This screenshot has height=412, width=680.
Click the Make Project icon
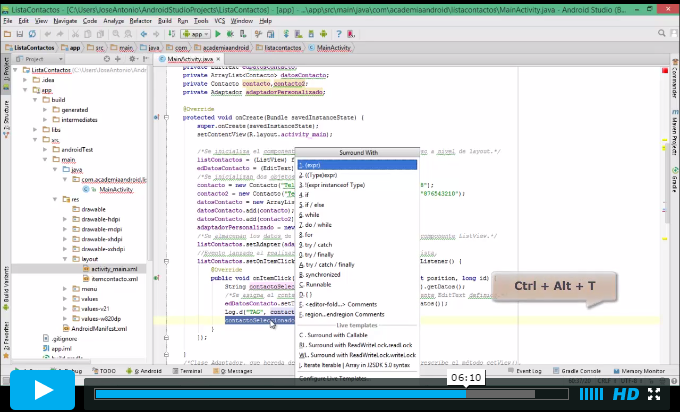click(x=172, y=34)
